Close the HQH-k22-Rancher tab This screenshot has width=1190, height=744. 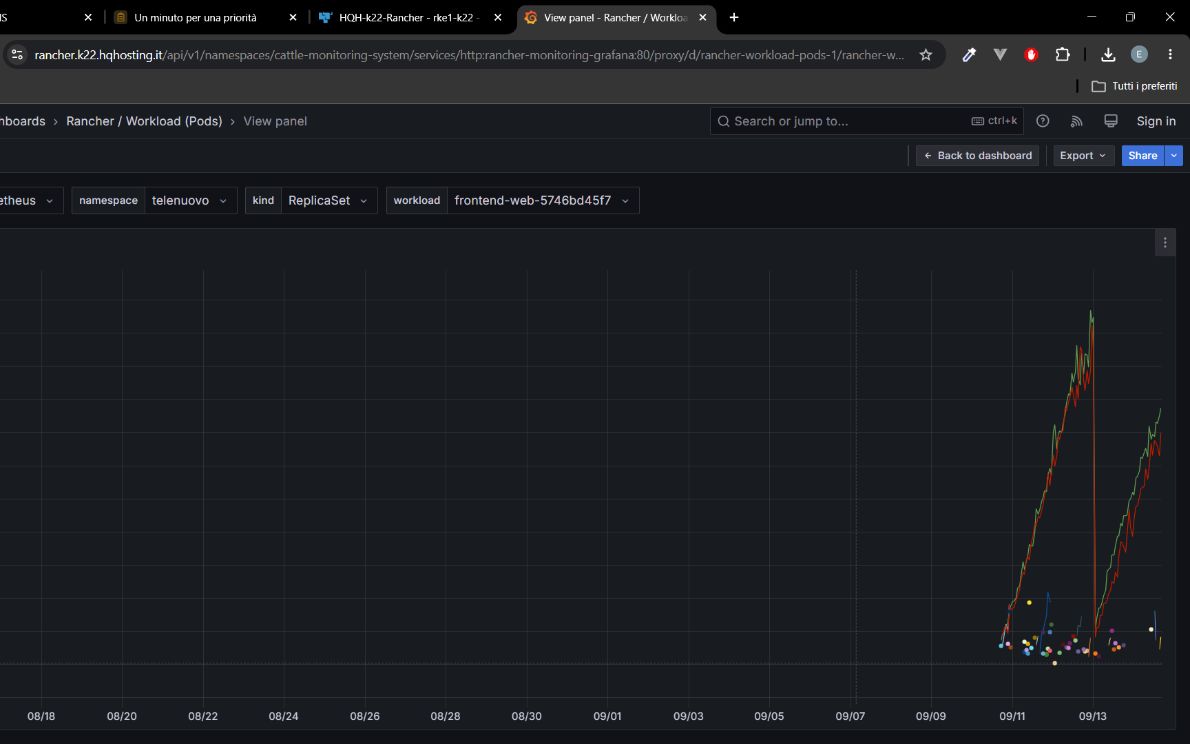point(498,17)
